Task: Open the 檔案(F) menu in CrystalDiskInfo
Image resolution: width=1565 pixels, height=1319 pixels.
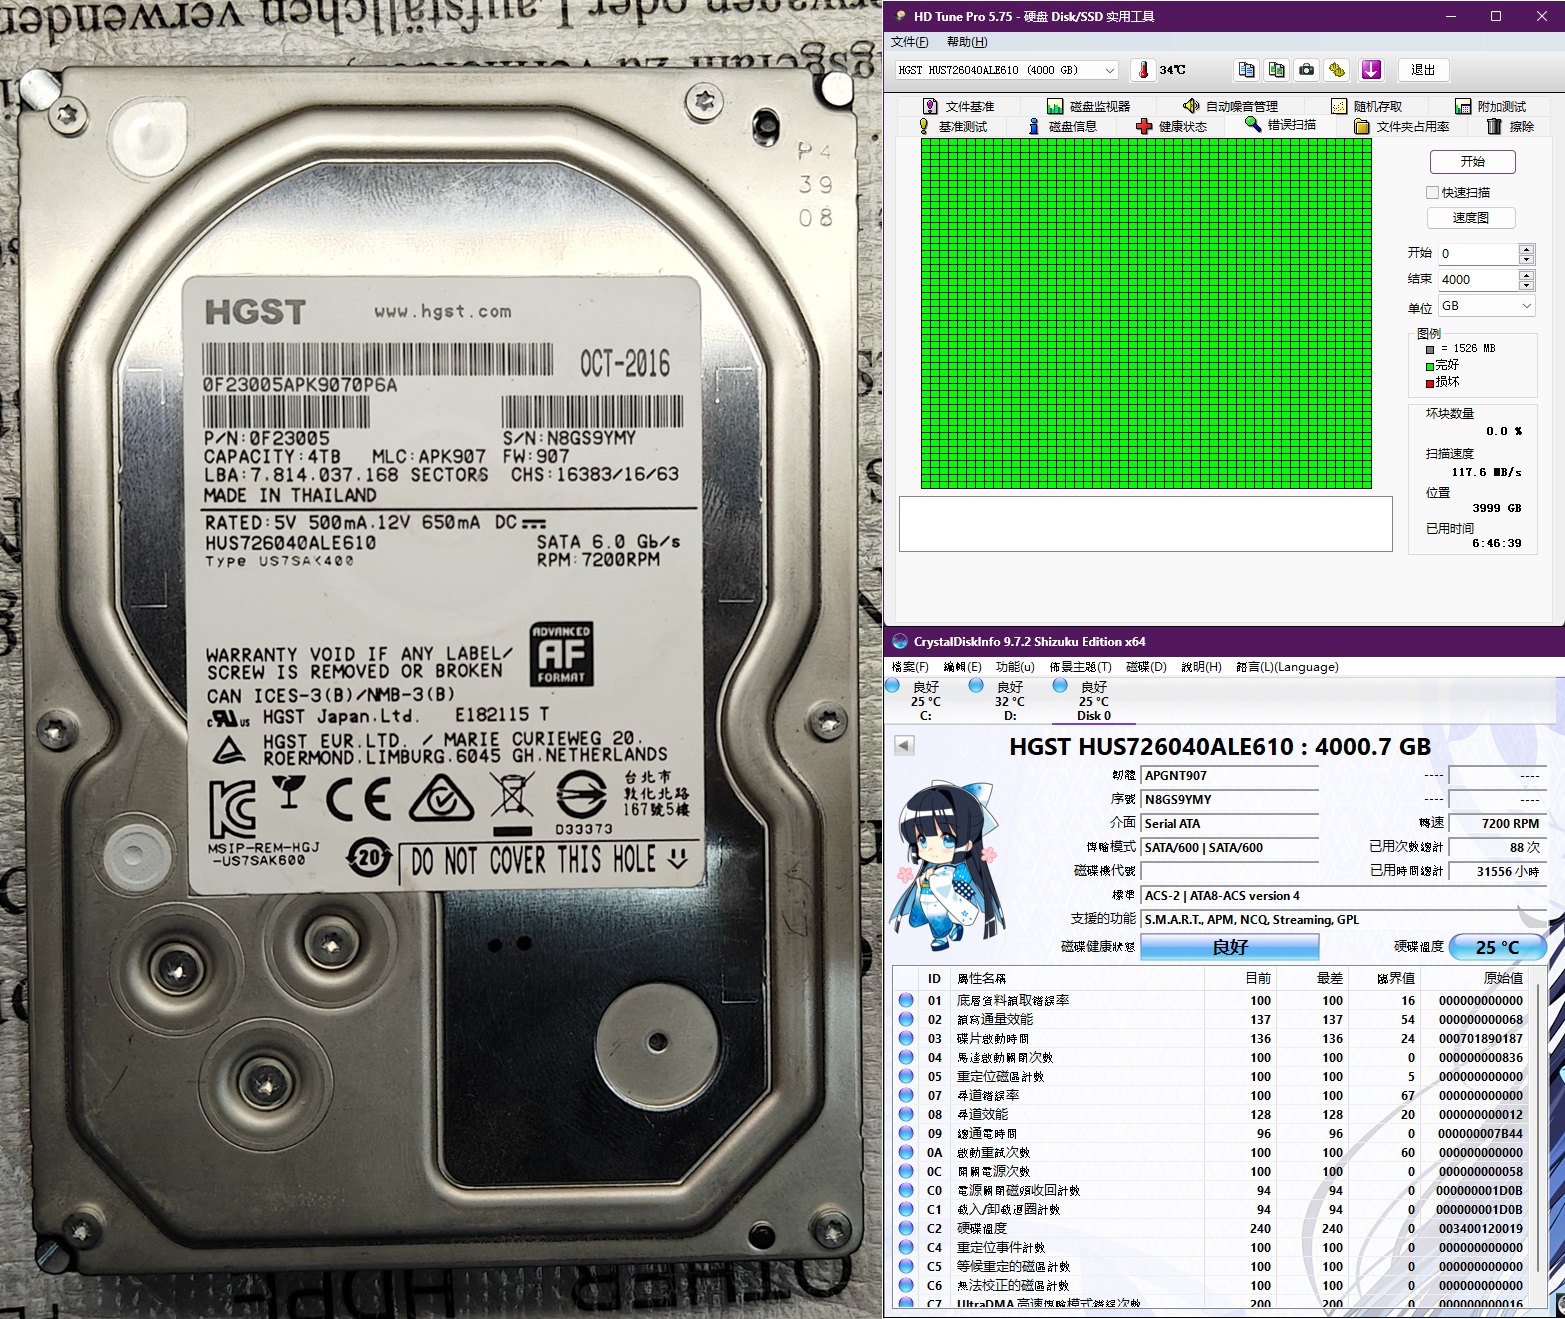Action: [910, 667]
